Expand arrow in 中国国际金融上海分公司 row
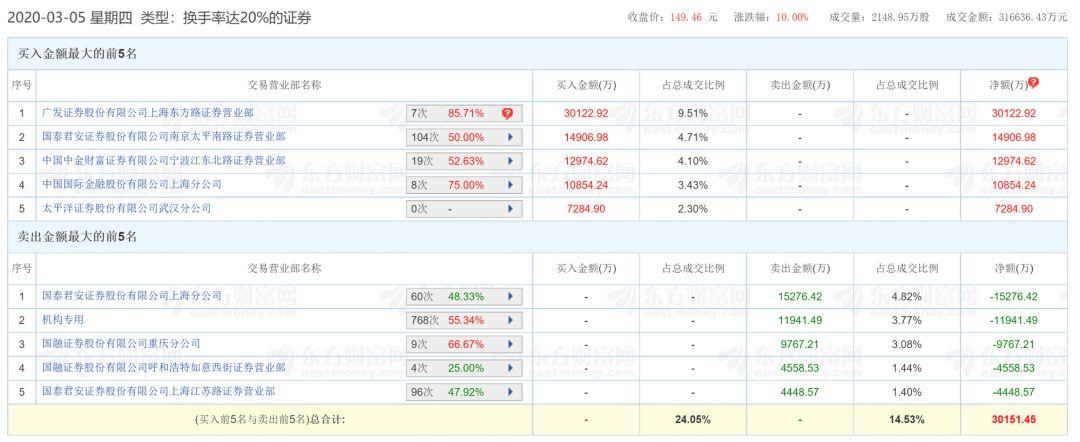1080x442 pixels. pos(510,185)
